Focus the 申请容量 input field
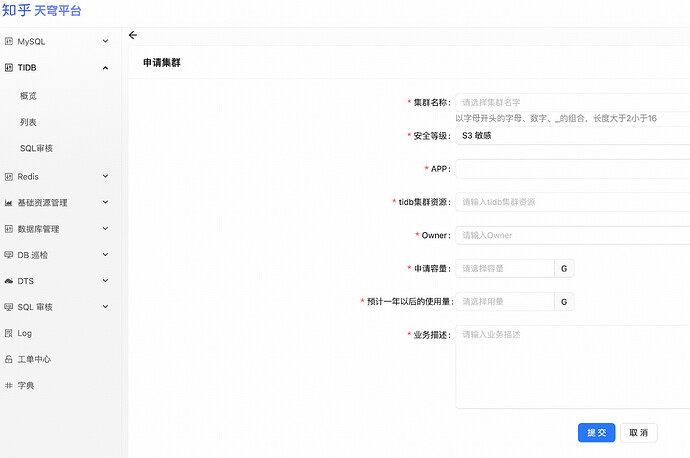The width and height of the screenshot is (690, 458). coord(505,268)
